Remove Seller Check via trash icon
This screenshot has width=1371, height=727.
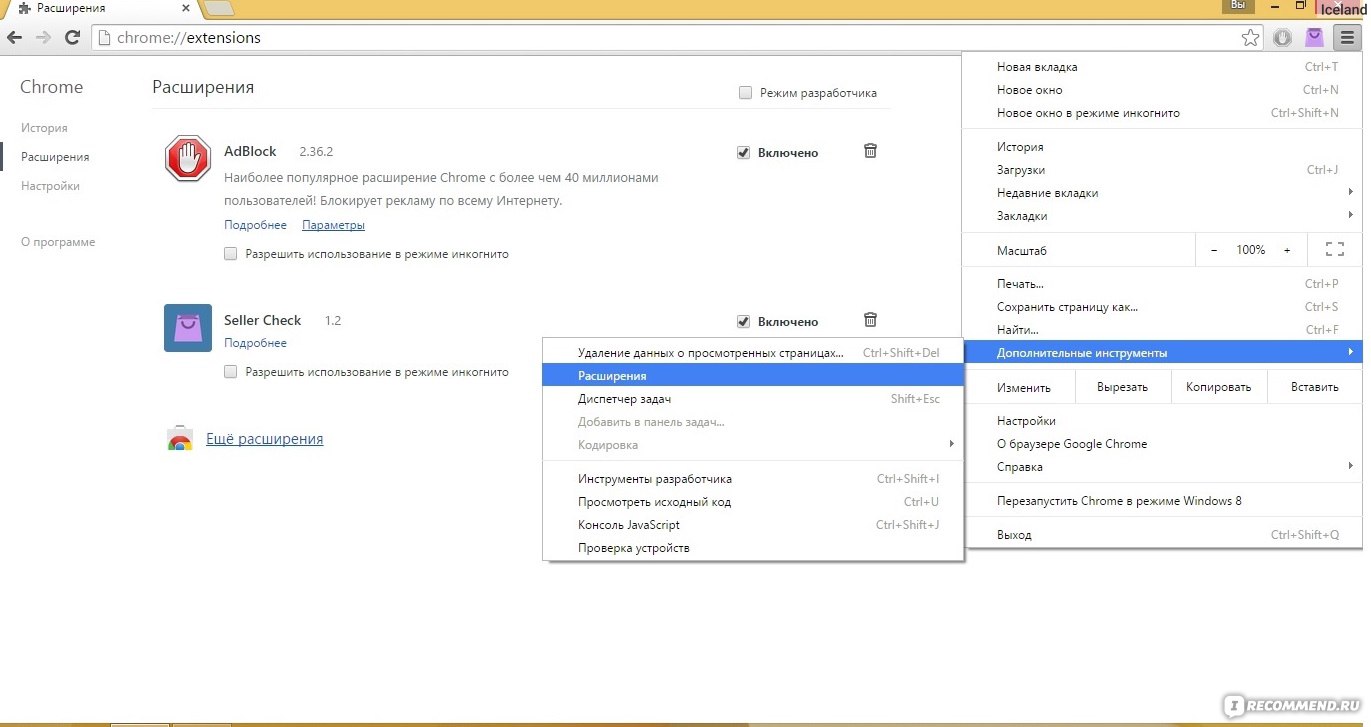(870, 320)
